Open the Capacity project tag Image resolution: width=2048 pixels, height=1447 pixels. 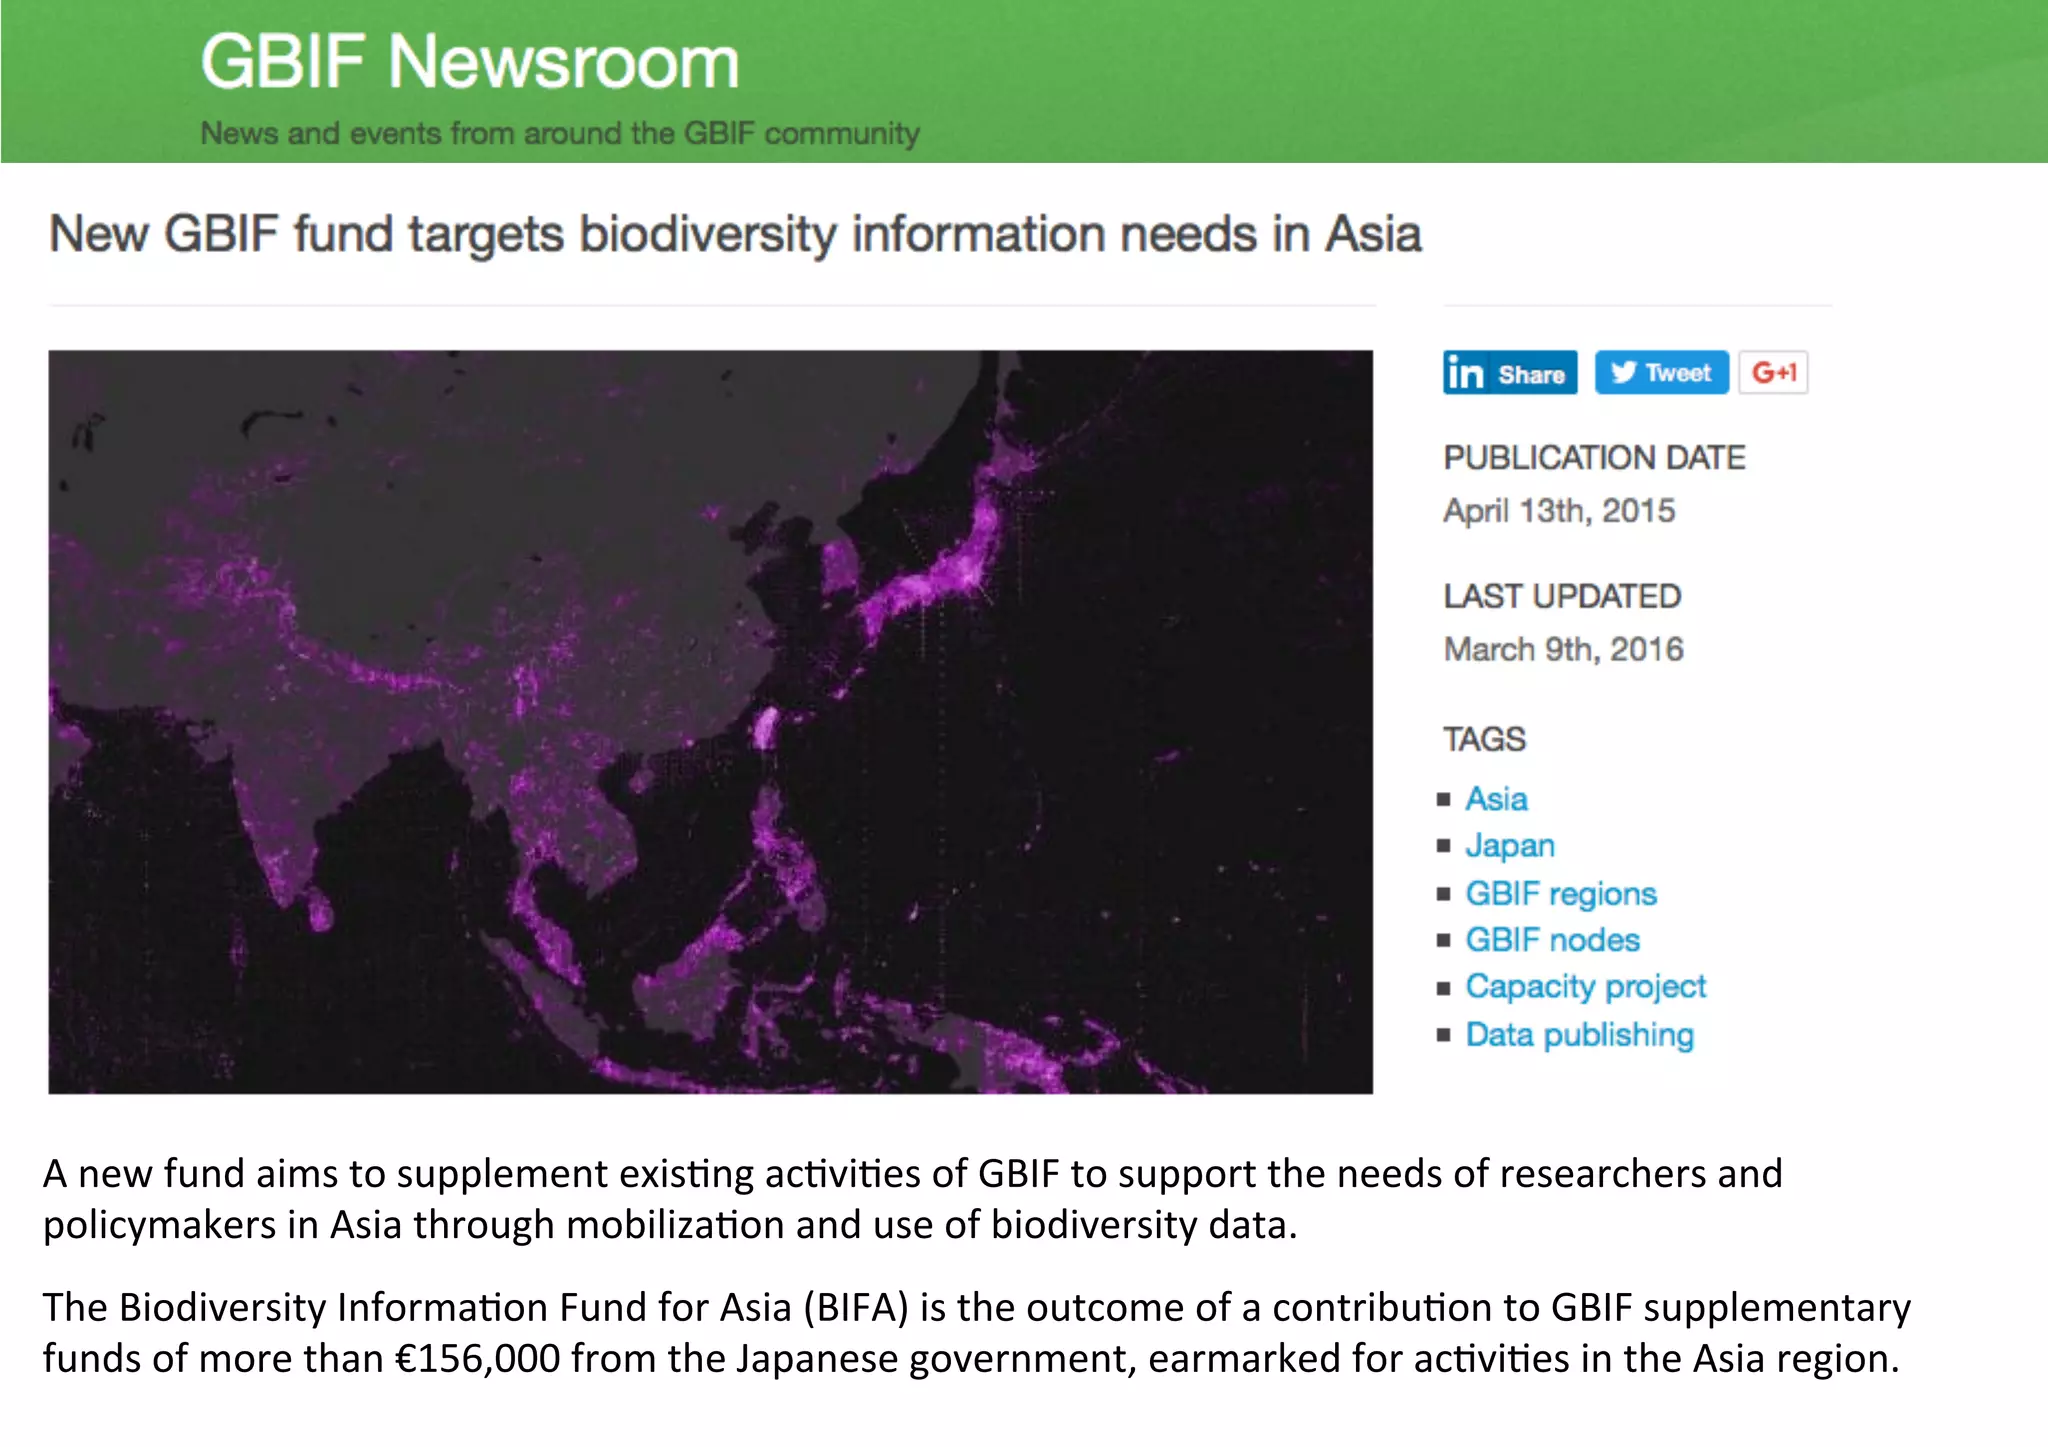click(x=1585, y=987)
